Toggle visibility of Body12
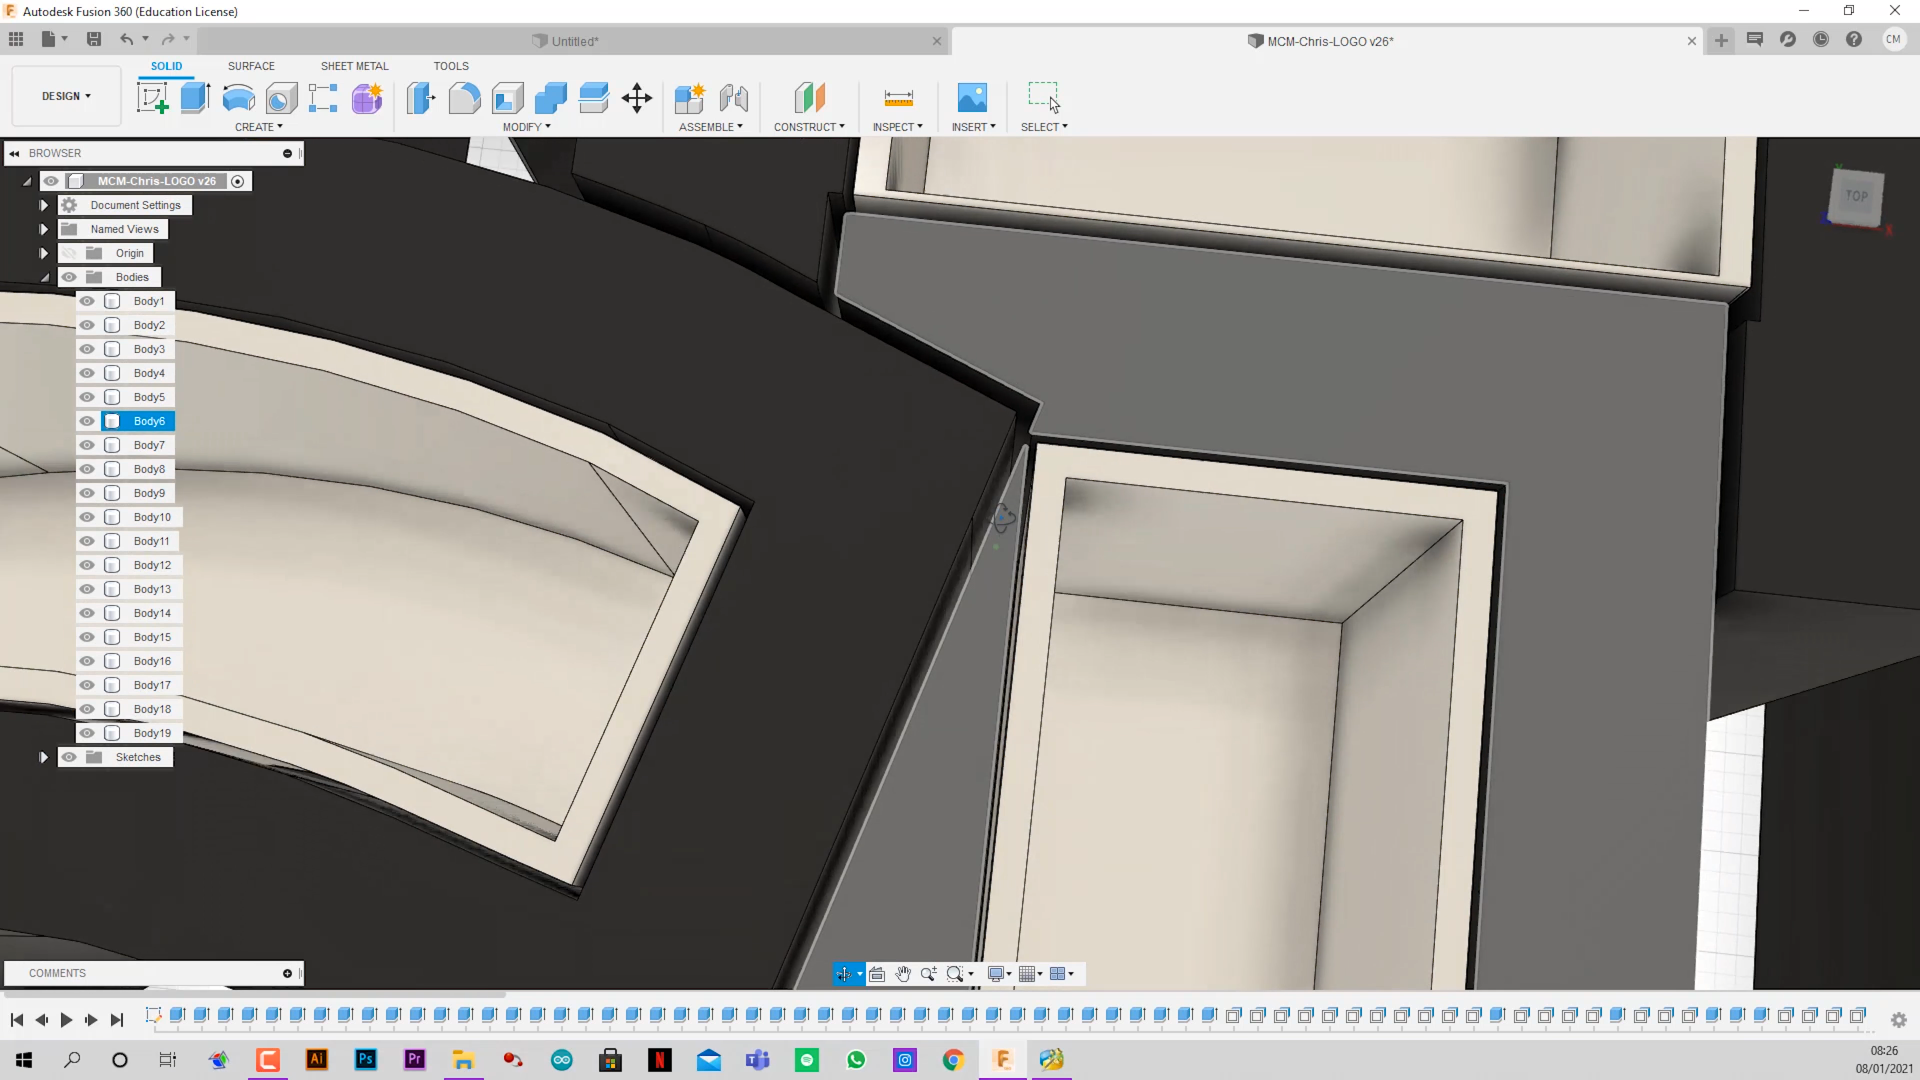Image resolution: width=1920 pixels, height=1080 pixels. [x=87, y=565]
